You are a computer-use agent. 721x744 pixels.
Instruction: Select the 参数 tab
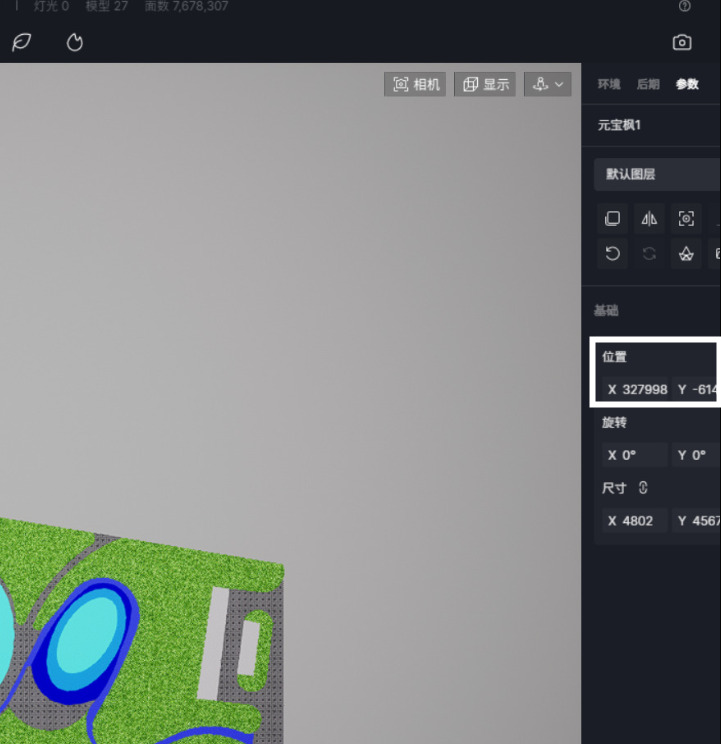tap(687, 85)
